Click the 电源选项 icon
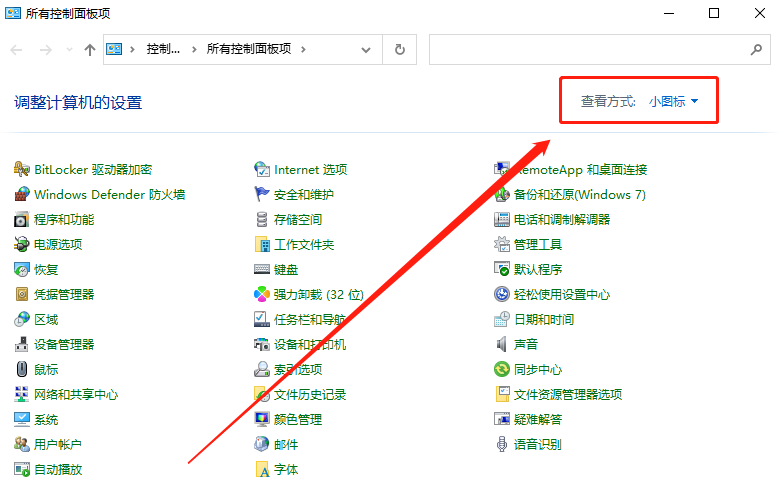The width and height of the screenshot is (778, 502). click(x=22, y=245)
